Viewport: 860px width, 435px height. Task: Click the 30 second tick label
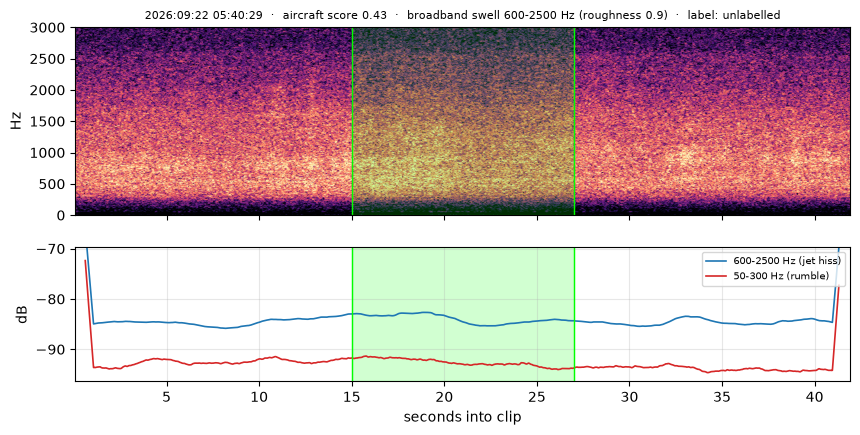(630, 396)
